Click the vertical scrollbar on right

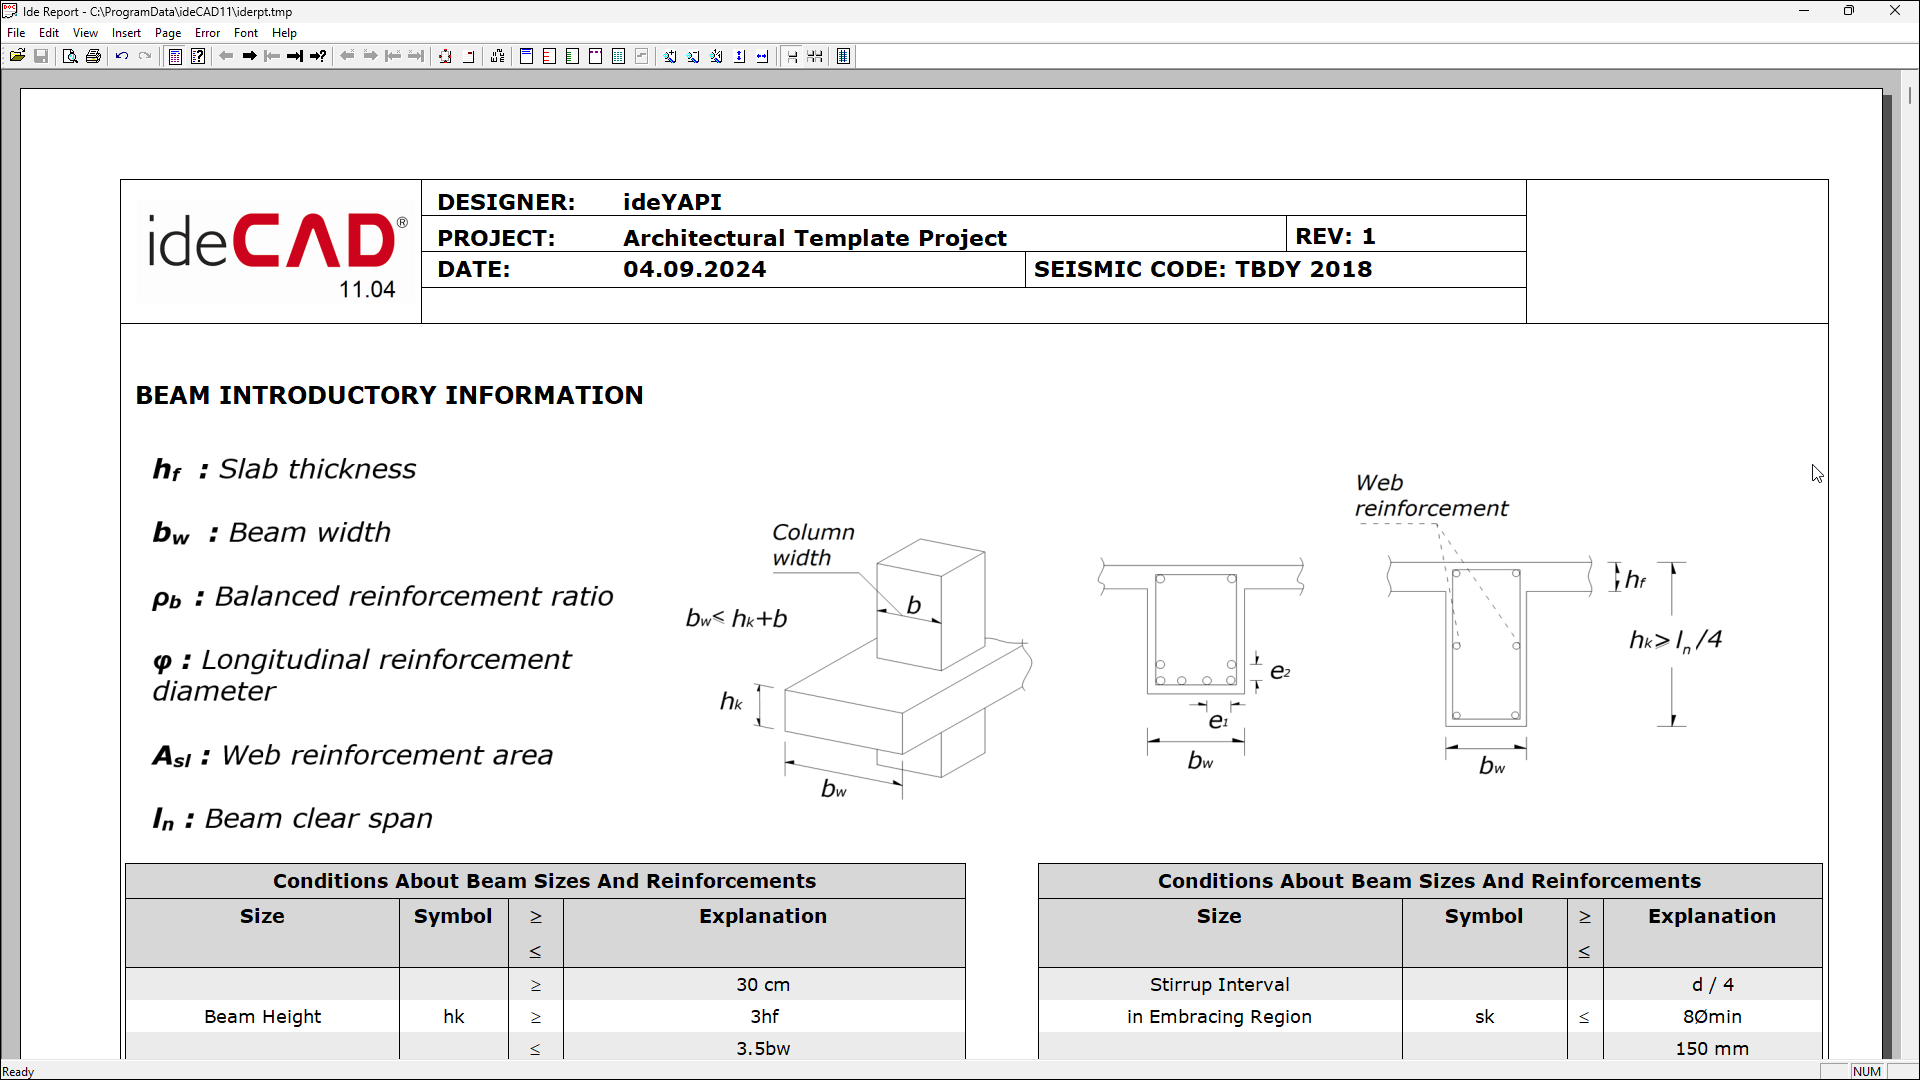point(1909,500)
